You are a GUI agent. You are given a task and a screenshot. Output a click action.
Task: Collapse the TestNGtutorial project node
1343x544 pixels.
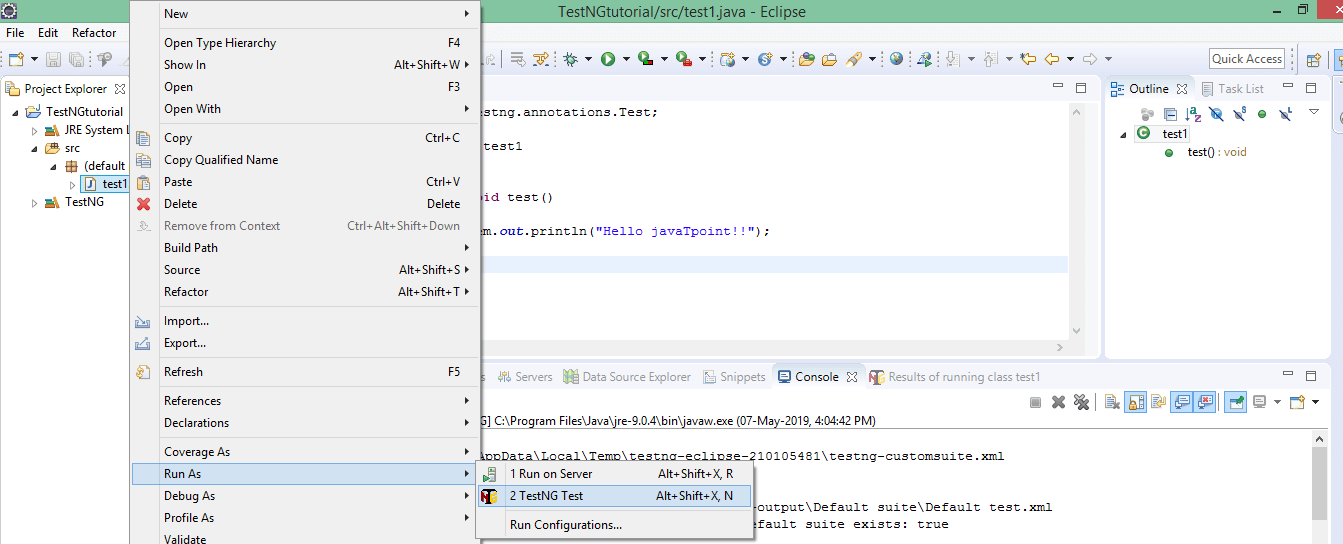(x=16, y=112)
